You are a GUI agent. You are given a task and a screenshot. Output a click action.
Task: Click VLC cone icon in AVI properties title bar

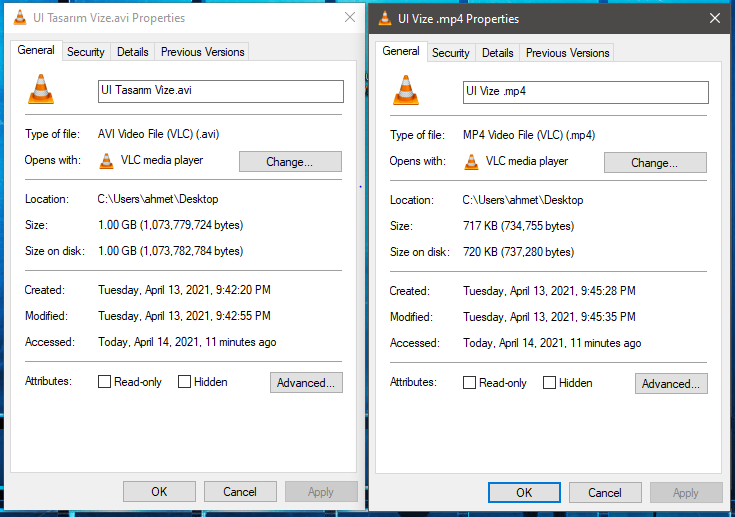tap(20, 17)
